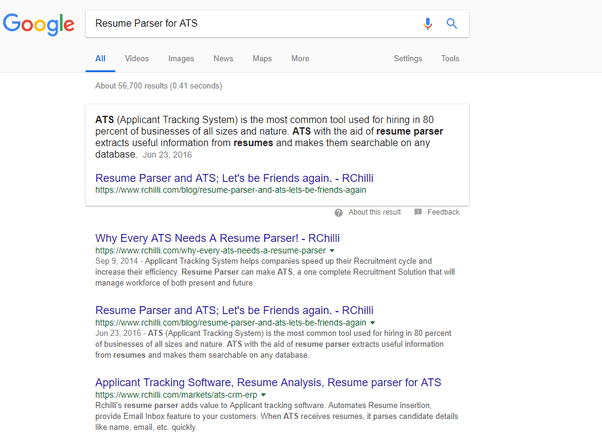Open Applicant Tracking Software, Resume Analysis result
Image resolution: width=602 pixels, height=445 pixels.
(268, 382)
